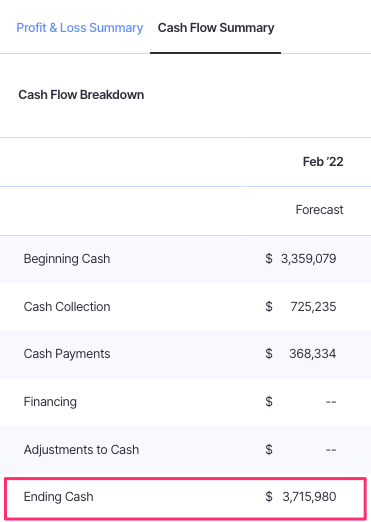Viewport: 371px width, 522px height.
Task: Click the Forecast column label
Action: pyautogui.click(x=319, y=210)
